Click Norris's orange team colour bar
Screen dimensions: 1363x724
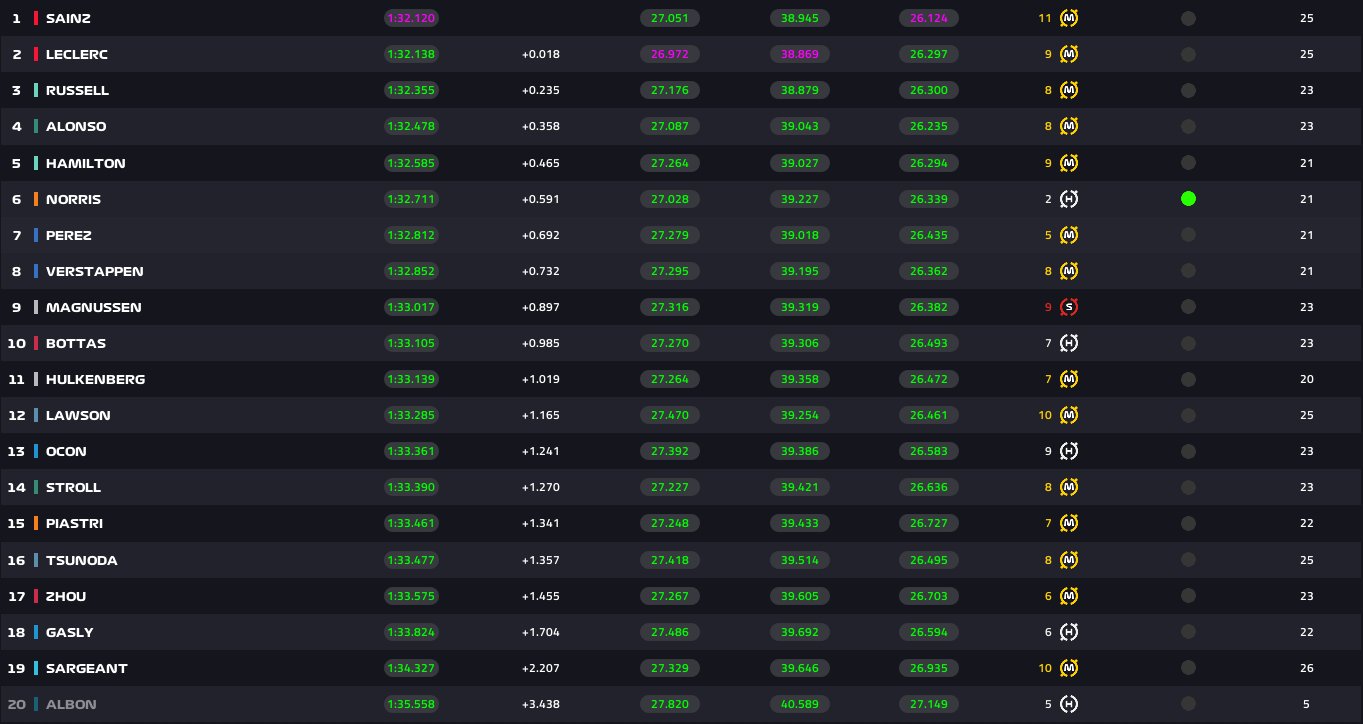coord(36,199)
